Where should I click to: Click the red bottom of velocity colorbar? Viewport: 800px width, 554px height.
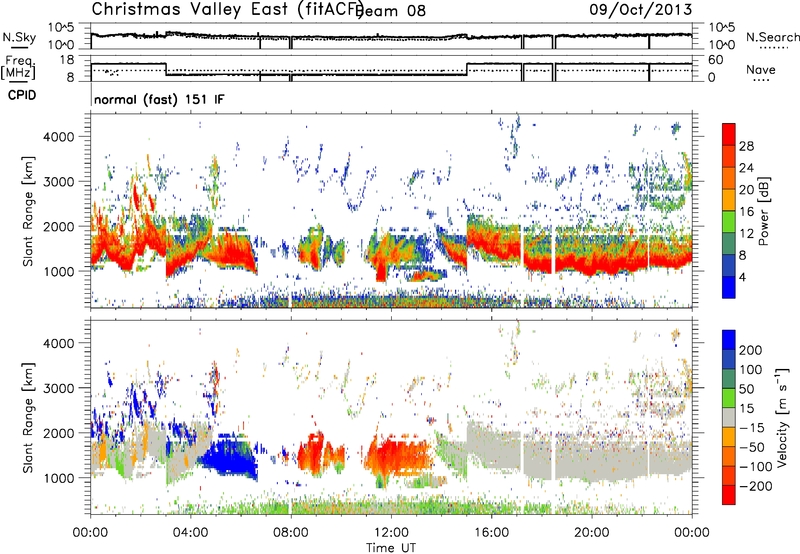click(729, 495)
